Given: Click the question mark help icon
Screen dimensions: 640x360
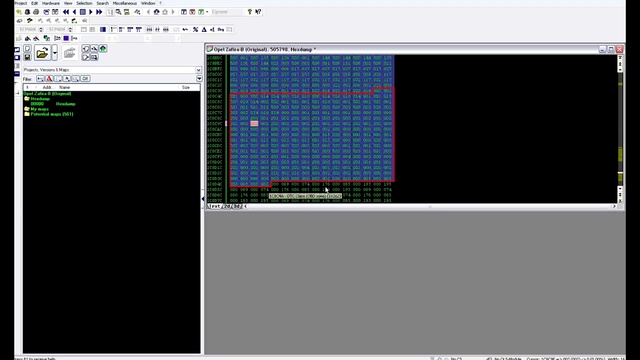Looking at the screenshot, I should [249, 12].
